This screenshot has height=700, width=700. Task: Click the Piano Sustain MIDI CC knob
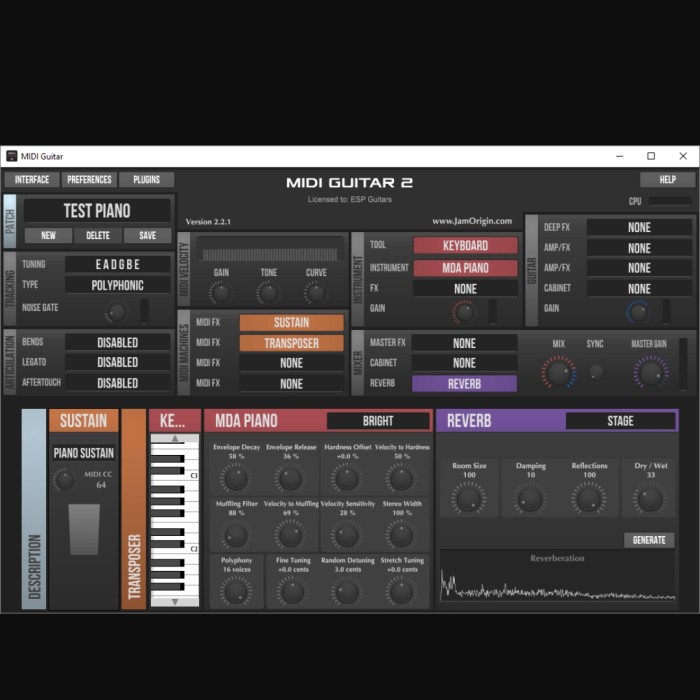[x=64, y=480]
